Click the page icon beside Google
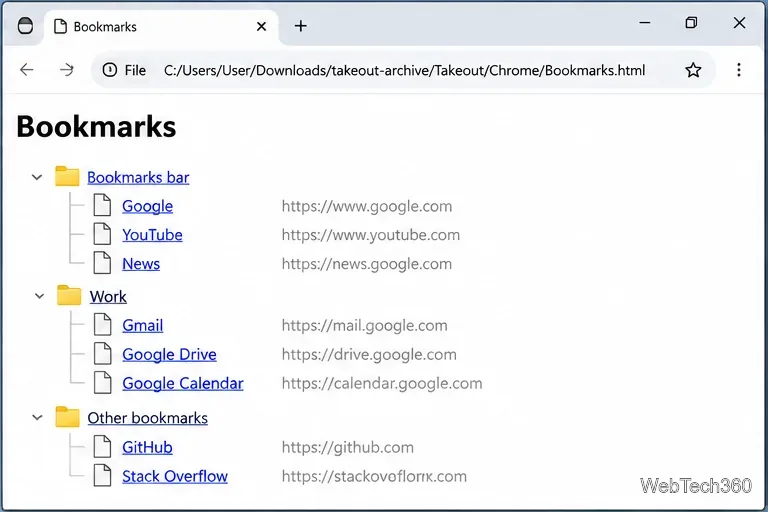768x512 pixels. tap(102, 205)
